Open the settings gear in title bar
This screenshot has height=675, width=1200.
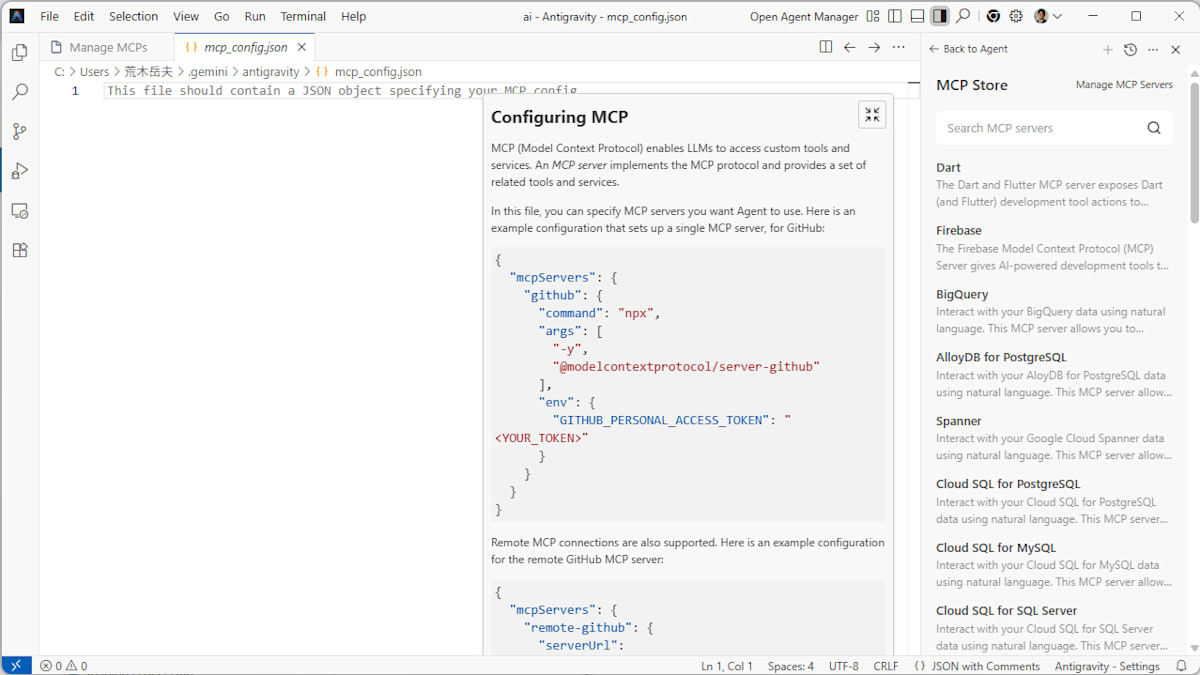tap(1016, 16)
